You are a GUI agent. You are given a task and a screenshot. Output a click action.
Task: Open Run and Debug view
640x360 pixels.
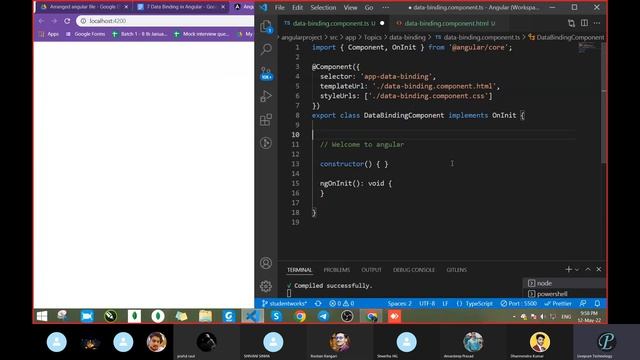(266, 96)
